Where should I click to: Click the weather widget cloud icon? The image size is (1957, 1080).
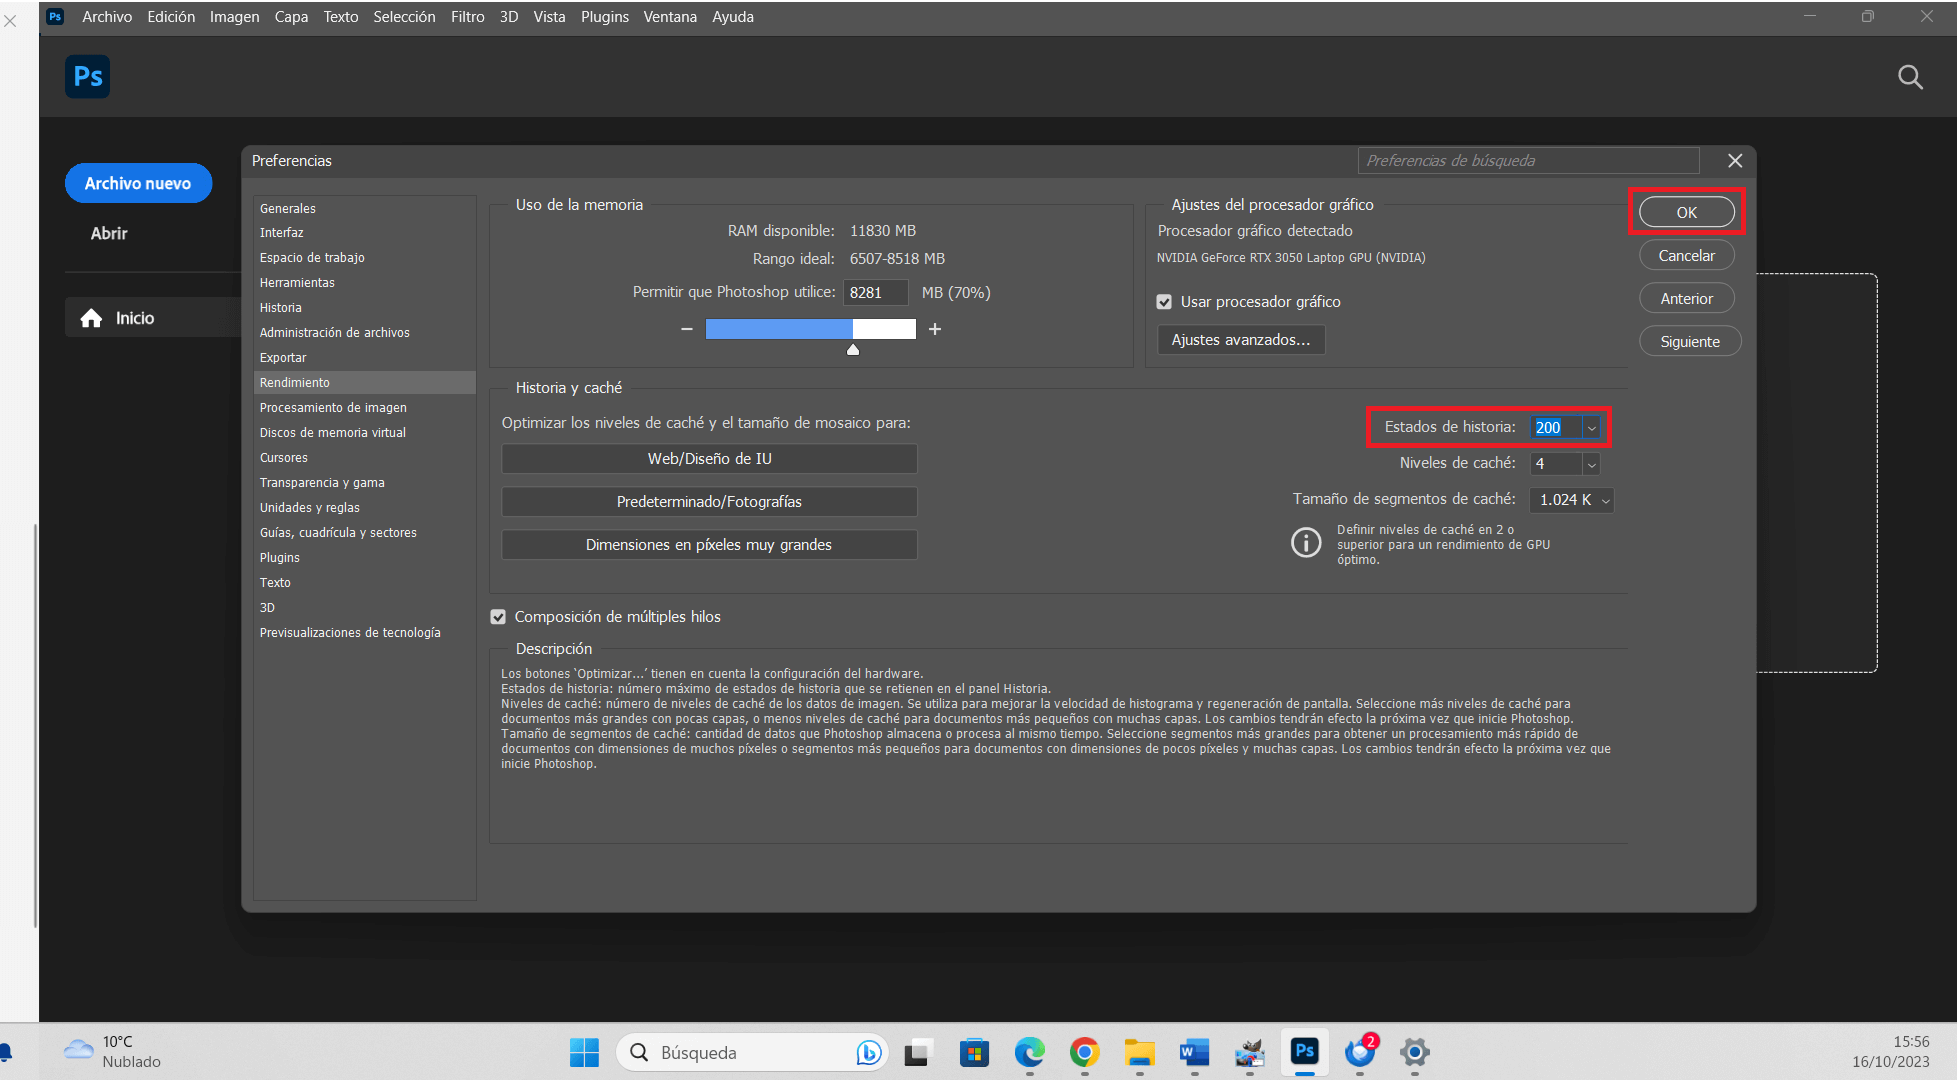coord(78,1050)
